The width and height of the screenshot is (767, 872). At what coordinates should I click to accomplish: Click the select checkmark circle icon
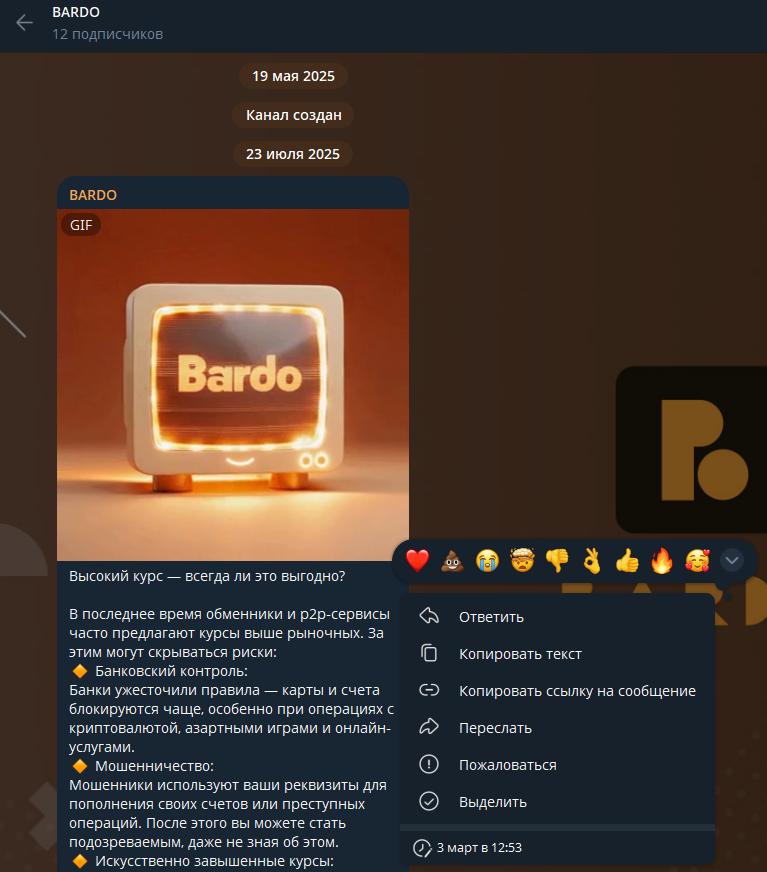point(429,801)
